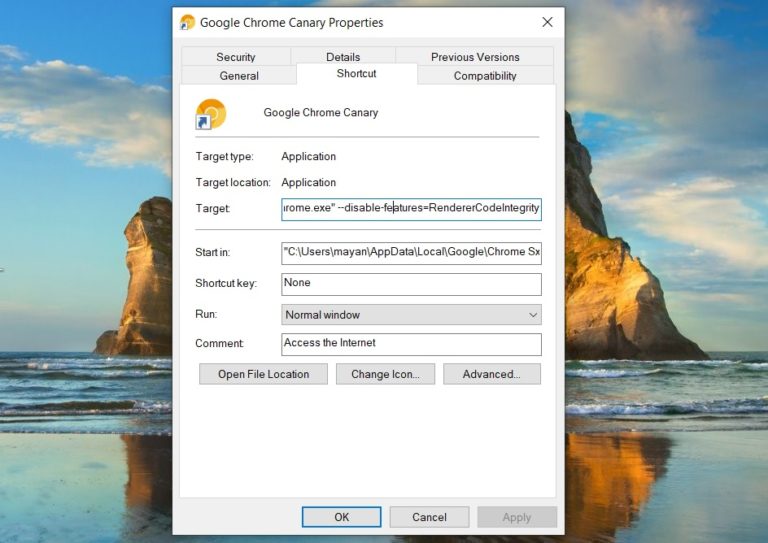Click Cancel to discard changes
This screenshot has height=543, width=768.
tap(430, 517)
